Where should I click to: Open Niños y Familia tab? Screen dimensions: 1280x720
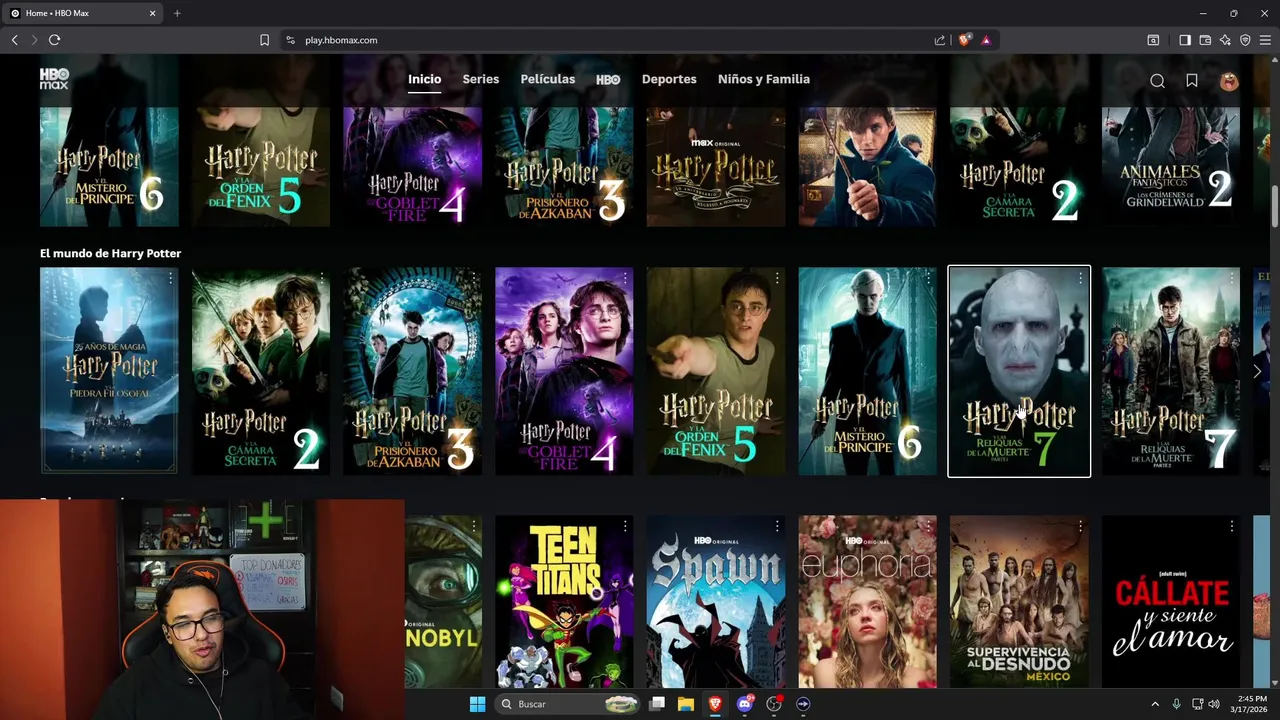point(764,79)
